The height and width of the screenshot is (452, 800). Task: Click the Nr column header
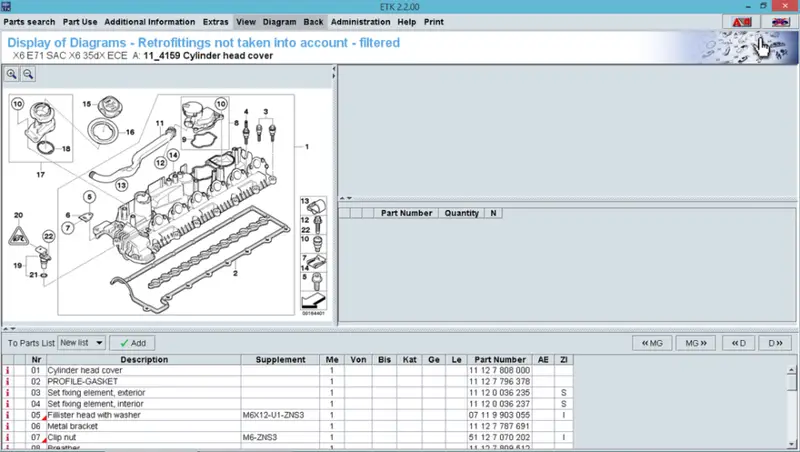click(36, 360)
